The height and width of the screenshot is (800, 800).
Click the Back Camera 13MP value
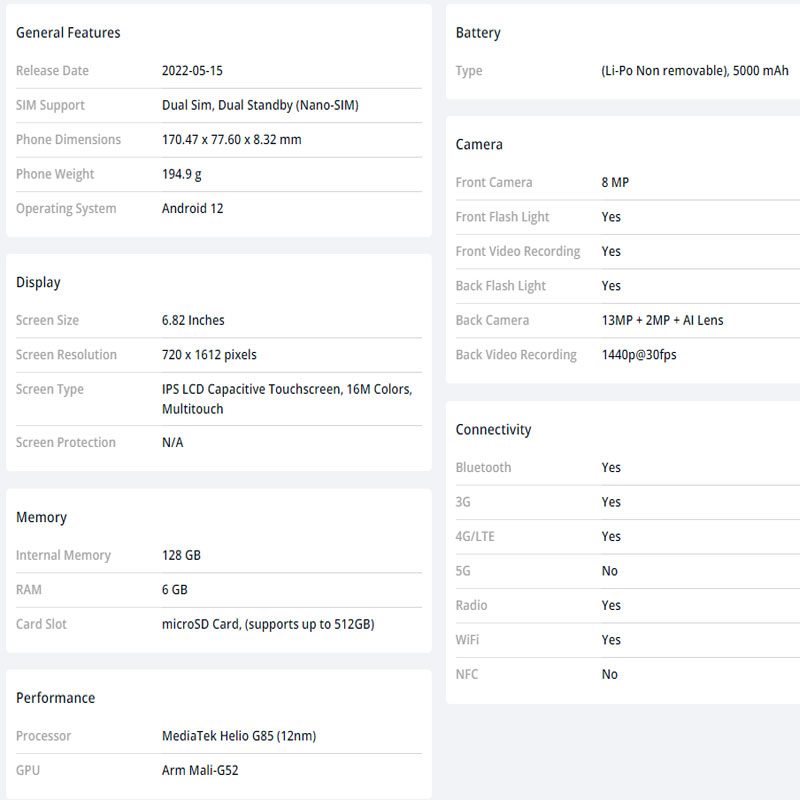point(662,320)
